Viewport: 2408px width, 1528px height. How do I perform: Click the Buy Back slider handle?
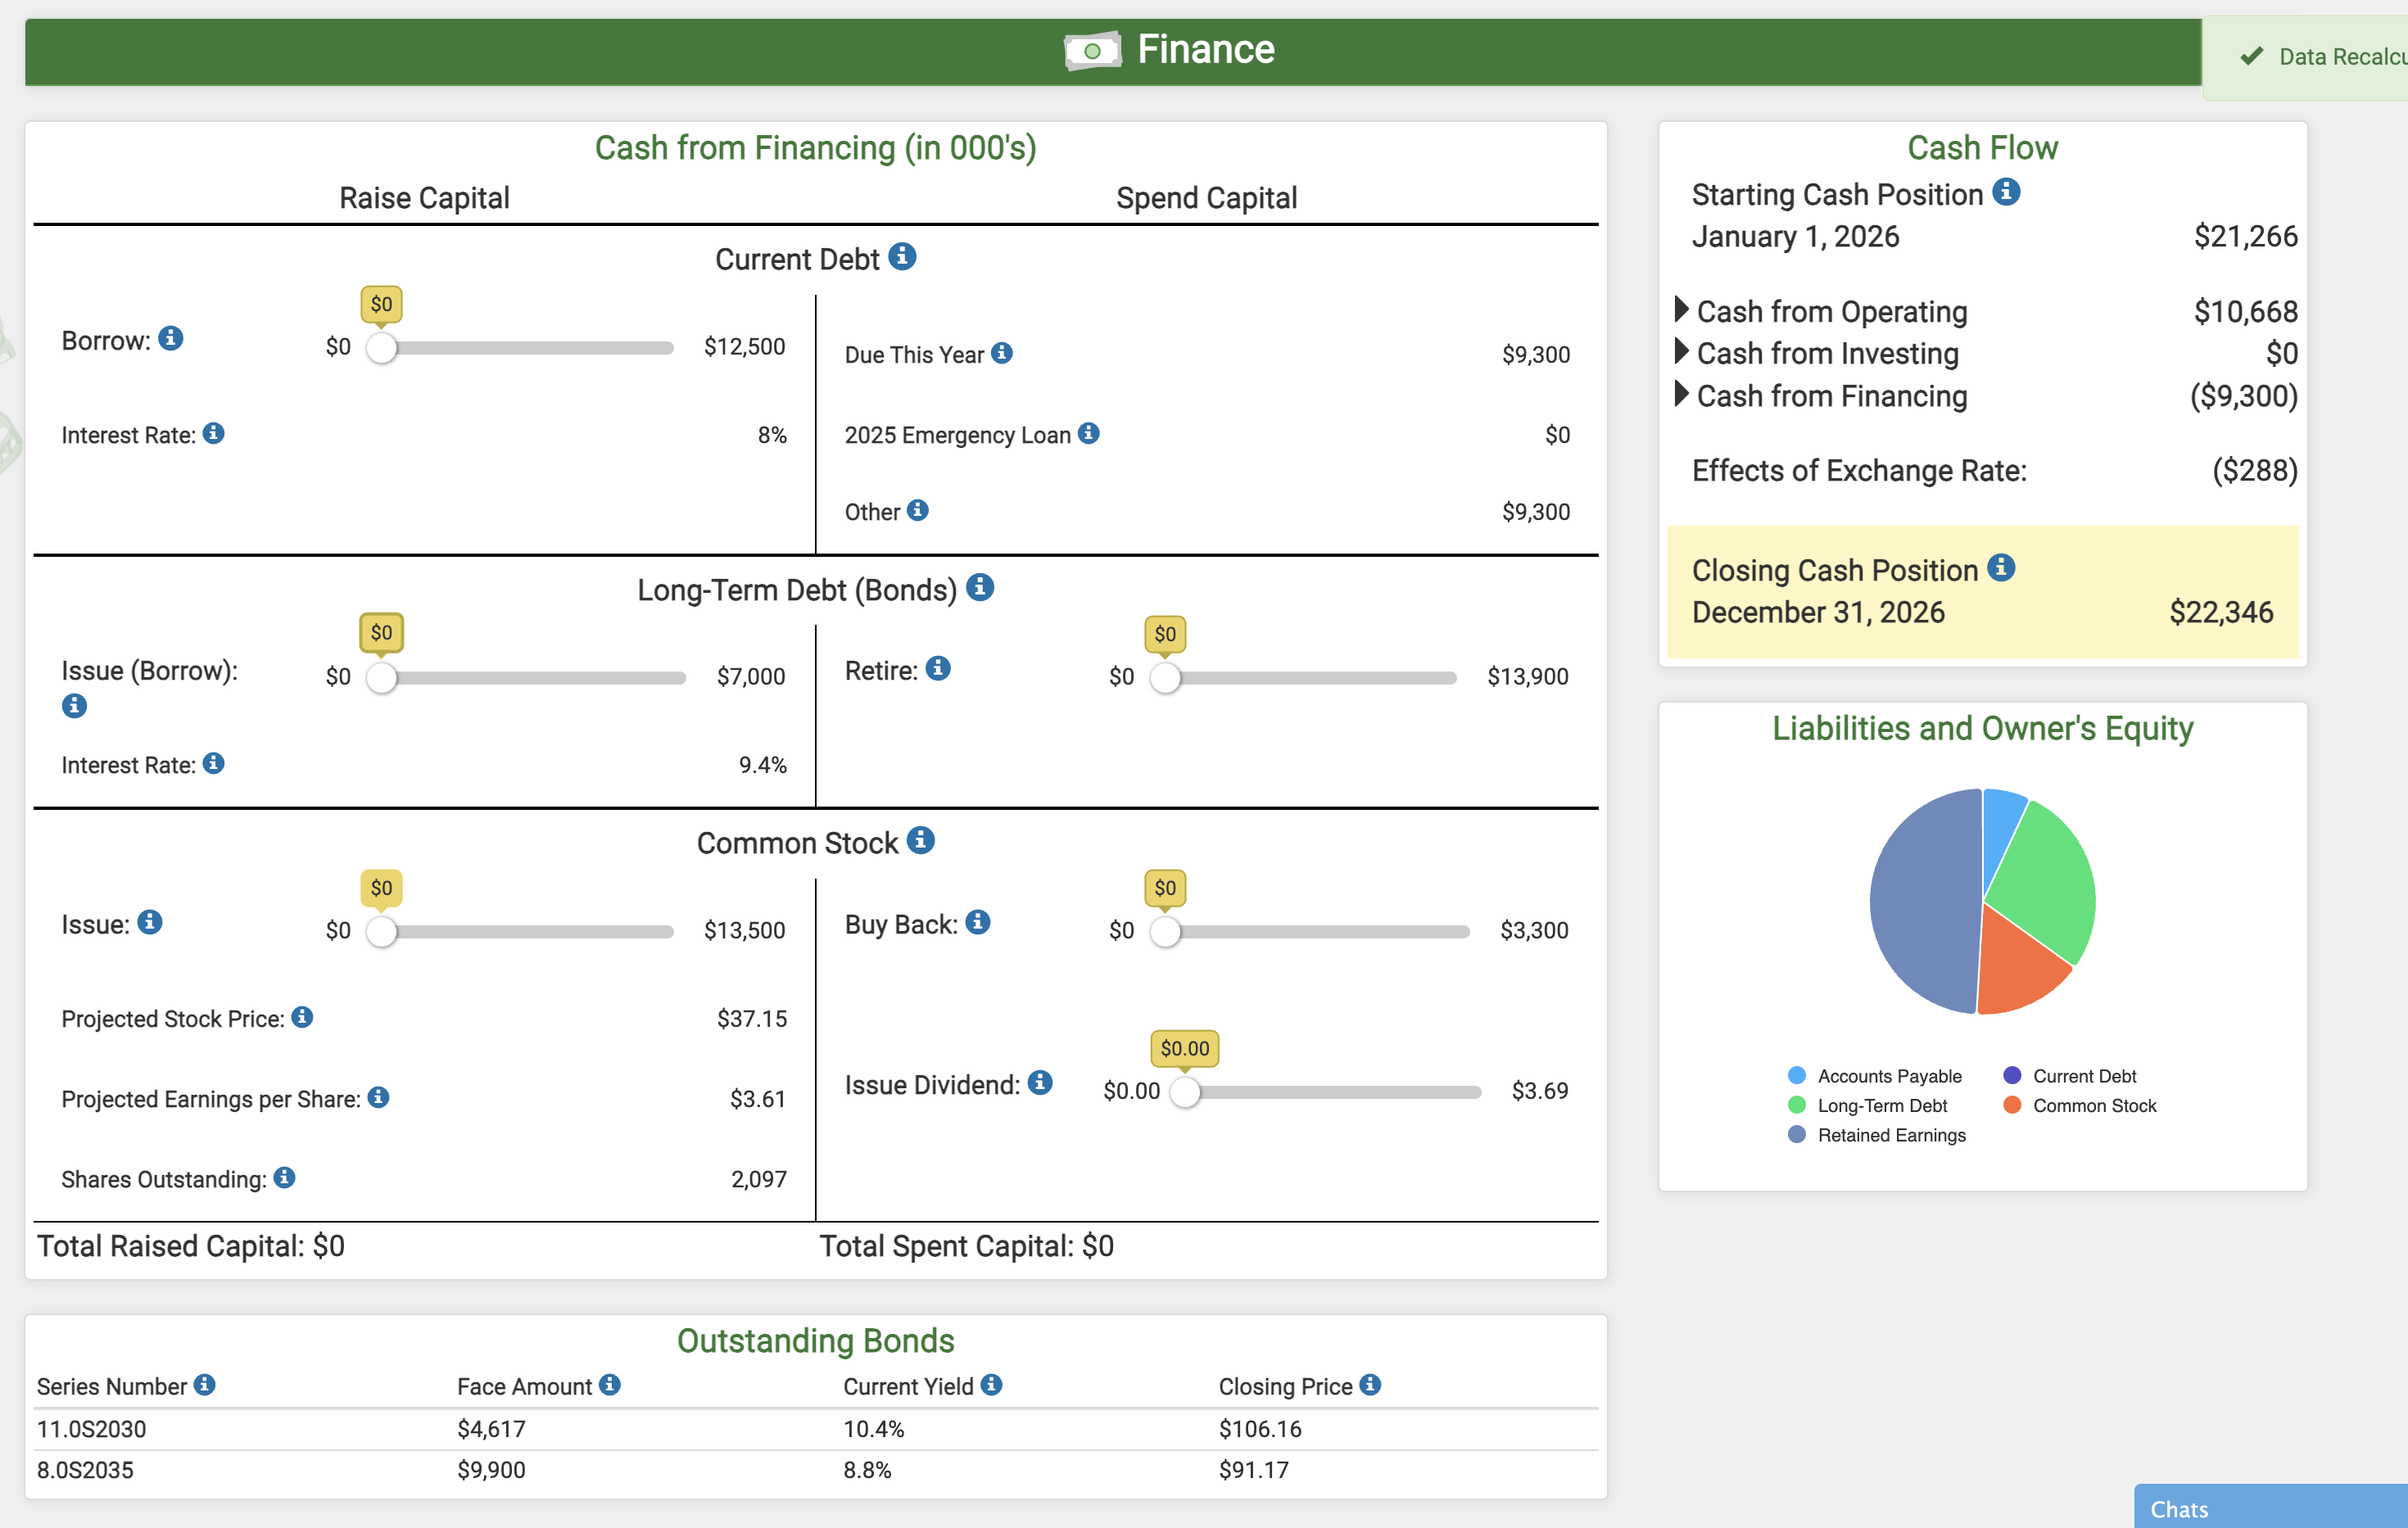[1165, 931]
